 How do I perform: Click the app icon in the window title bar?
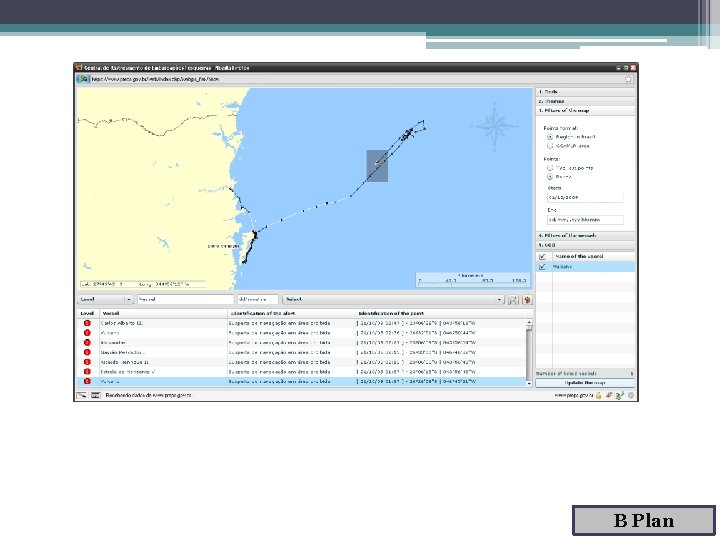pyautogui.click(x=79, y=68)
